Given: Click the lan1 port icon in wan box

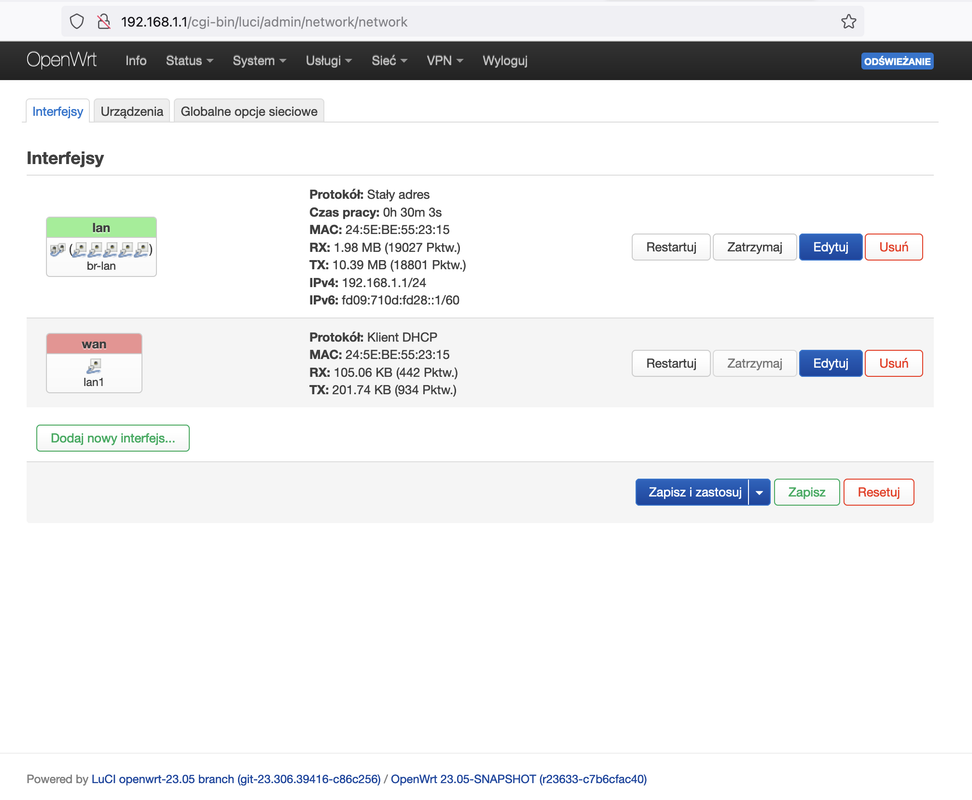Looking at the screenshot, I should tap(94, 366).
